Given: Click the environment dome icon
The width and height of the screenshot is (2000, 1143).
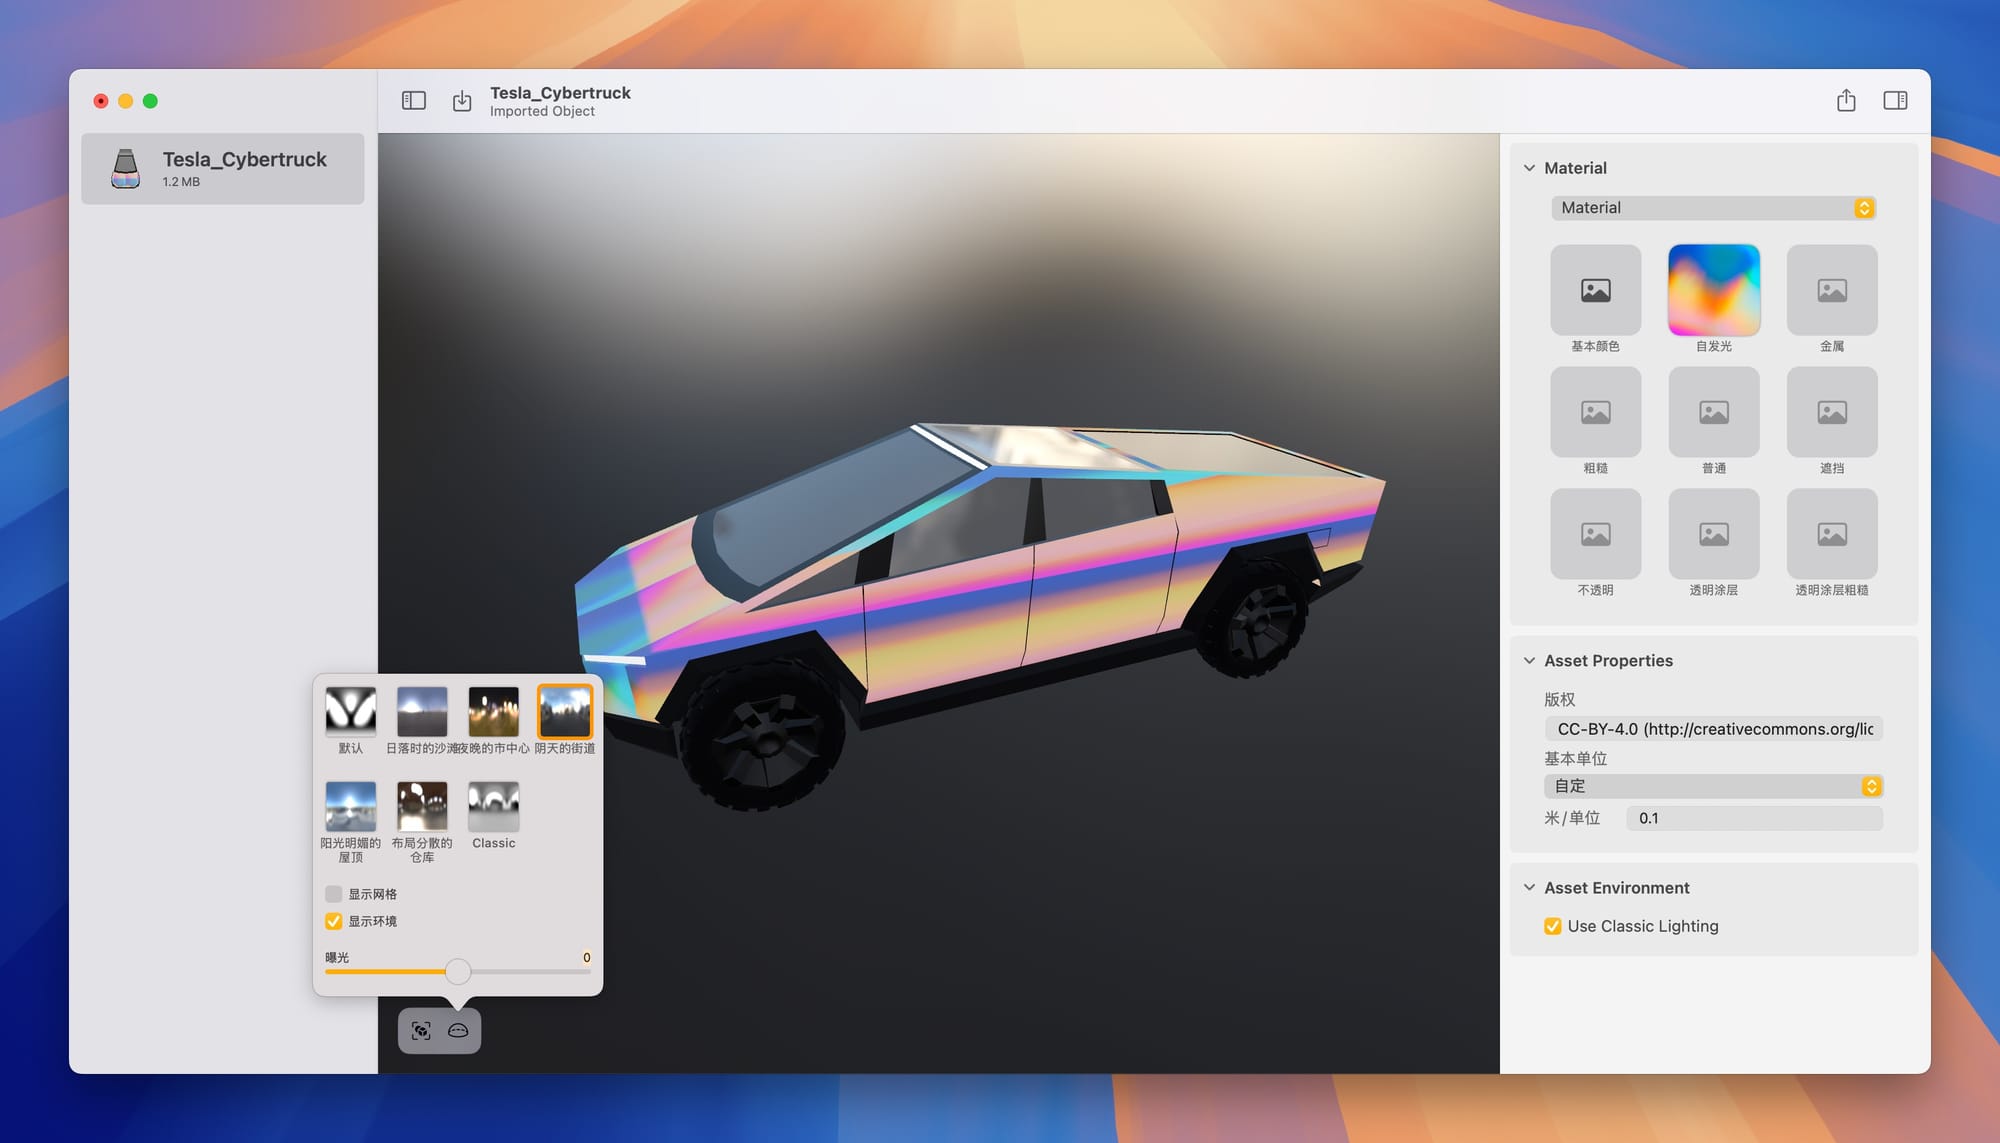Looking at the screenshot, I should click(458, 1031).
